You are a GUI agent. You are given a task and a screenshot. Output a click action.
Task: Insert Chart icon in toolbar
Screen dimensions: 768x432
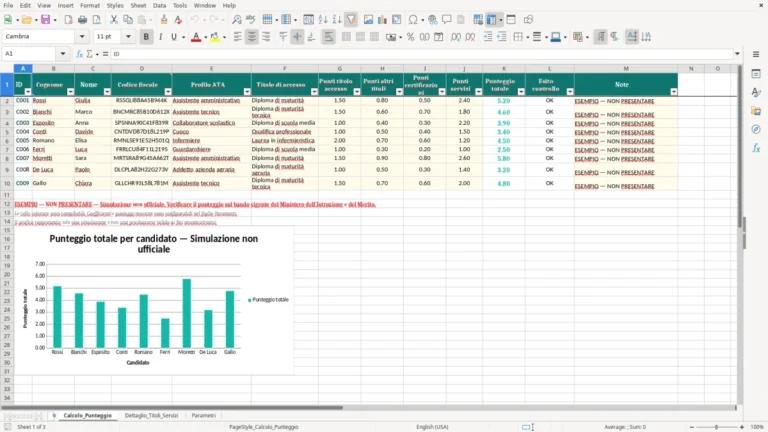tap(383, 20)
